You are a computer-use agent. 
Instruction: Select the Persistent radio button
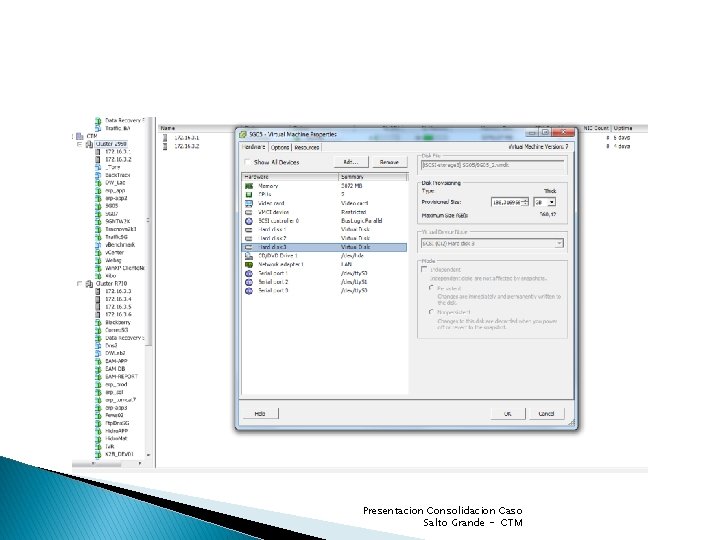(x=431, y=288)
